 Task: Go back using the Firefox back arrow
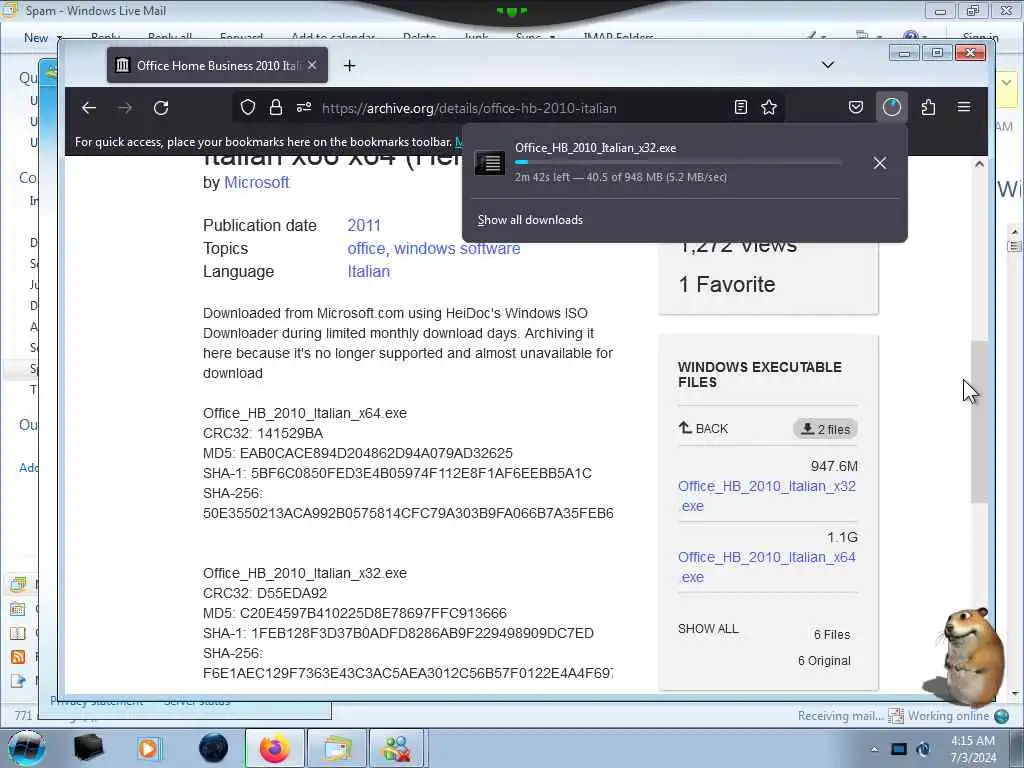coord(89,108)
